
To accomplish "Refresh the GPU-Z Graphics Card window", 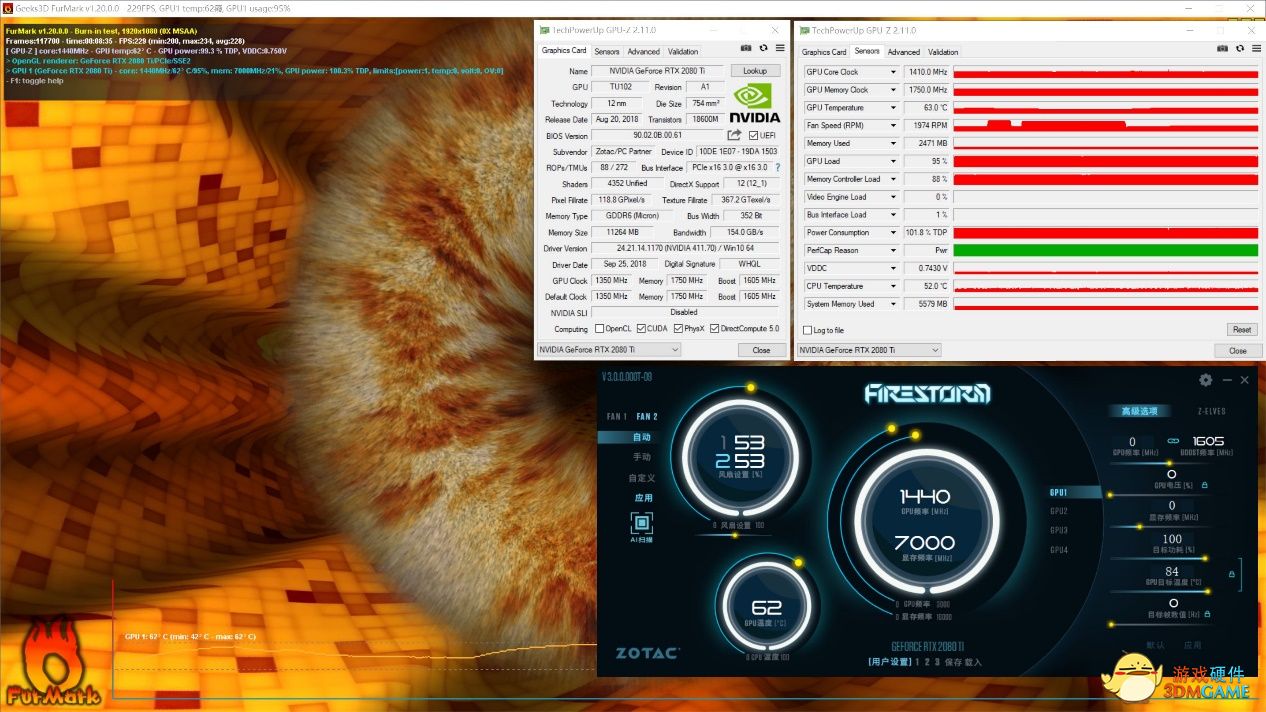I will tap(763, 48).
